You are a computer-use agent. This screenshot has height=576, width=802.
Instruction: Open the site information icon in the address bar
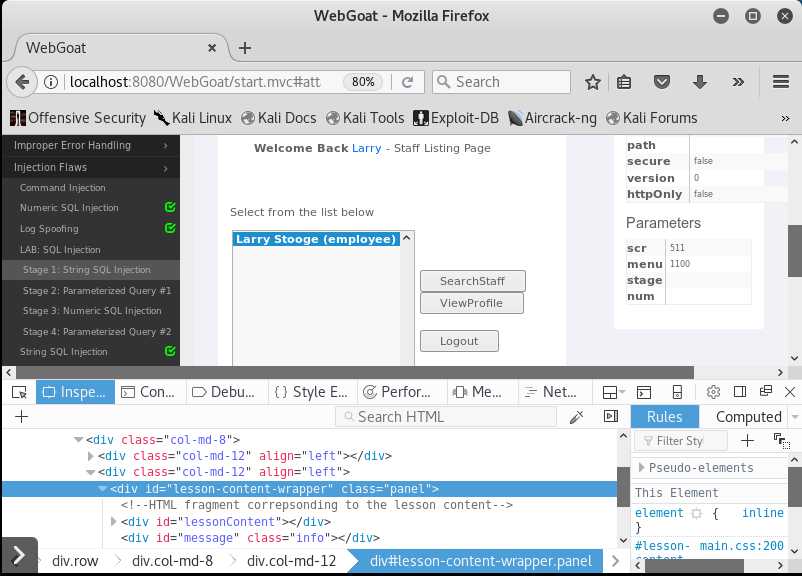[51, 82]
